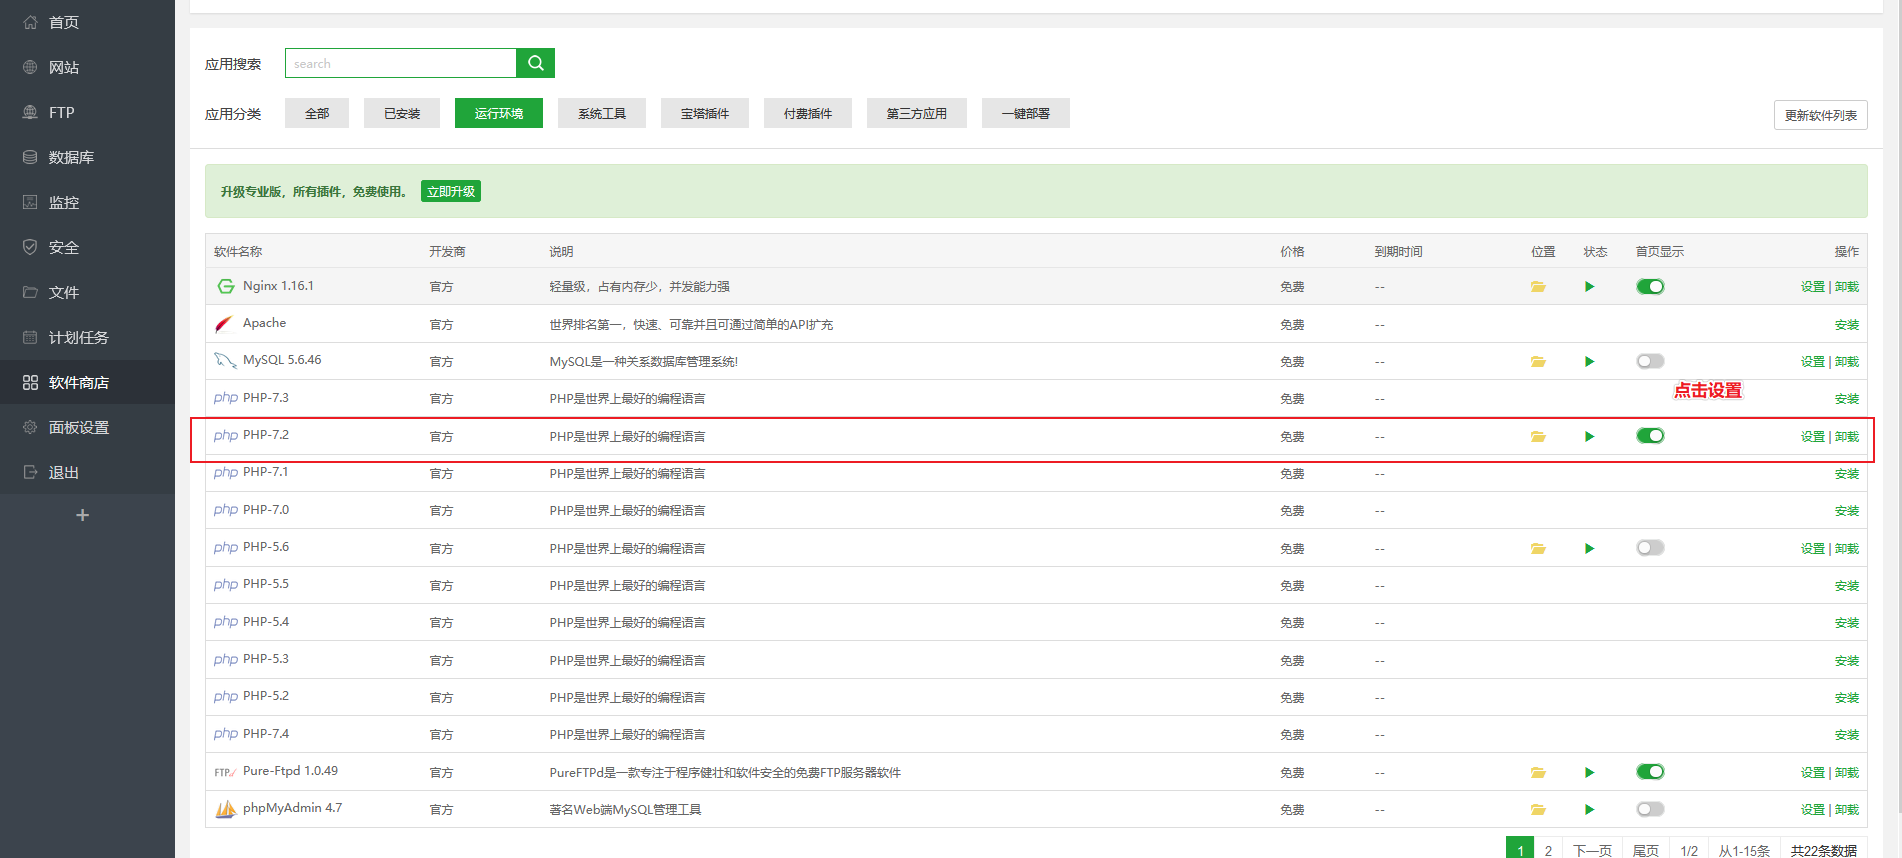Select the 付费插件 category tab
The image size is (1902, 858).
(808, 113)
